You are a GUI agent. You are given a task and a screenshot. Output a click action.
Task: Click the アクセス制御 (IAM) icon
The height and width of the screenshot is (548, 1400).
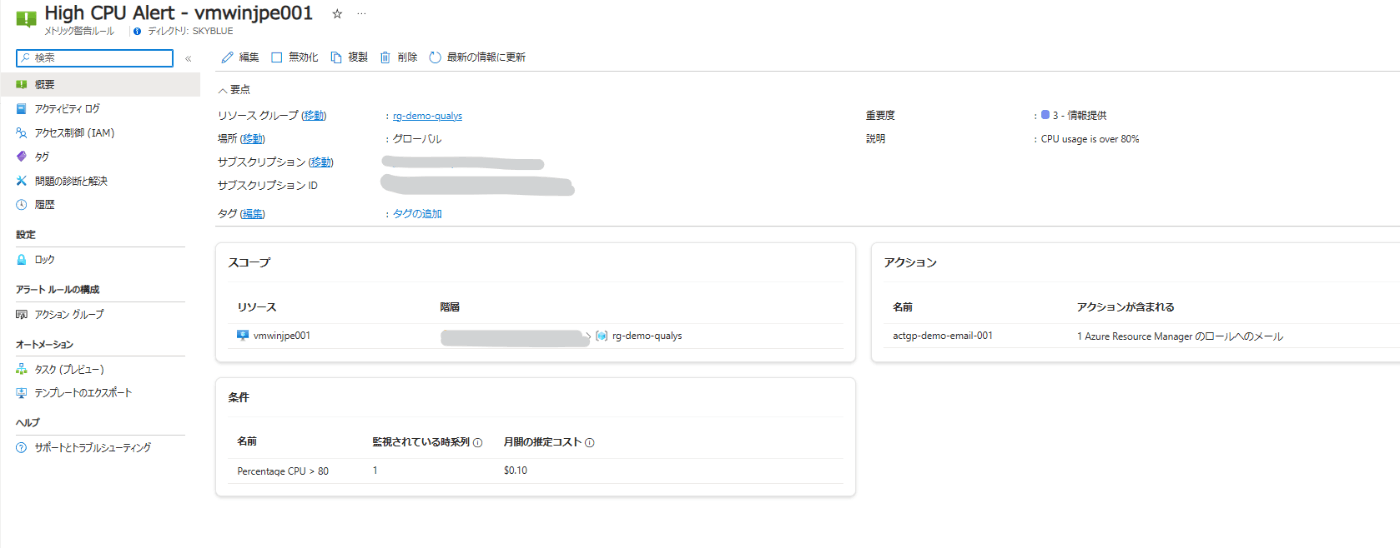[22, 133]
